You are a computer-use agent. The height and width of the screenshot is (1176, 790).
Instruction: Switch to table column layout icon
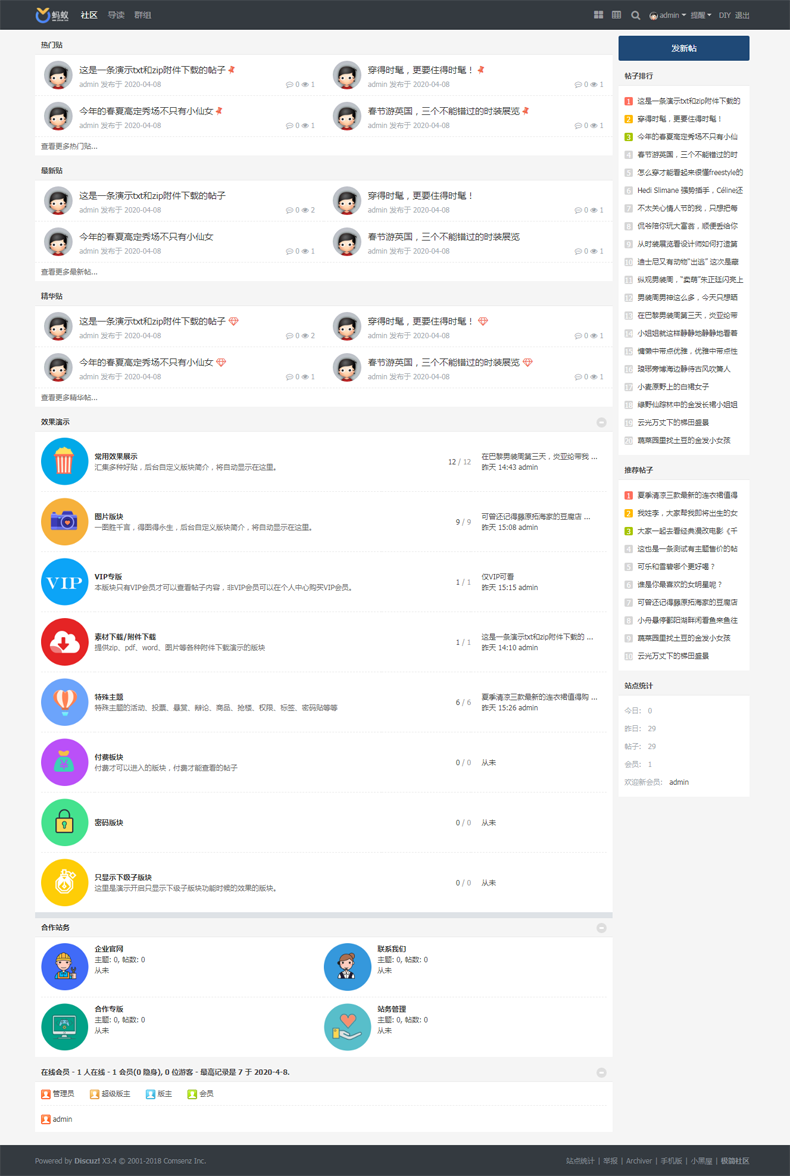(617, 15)
